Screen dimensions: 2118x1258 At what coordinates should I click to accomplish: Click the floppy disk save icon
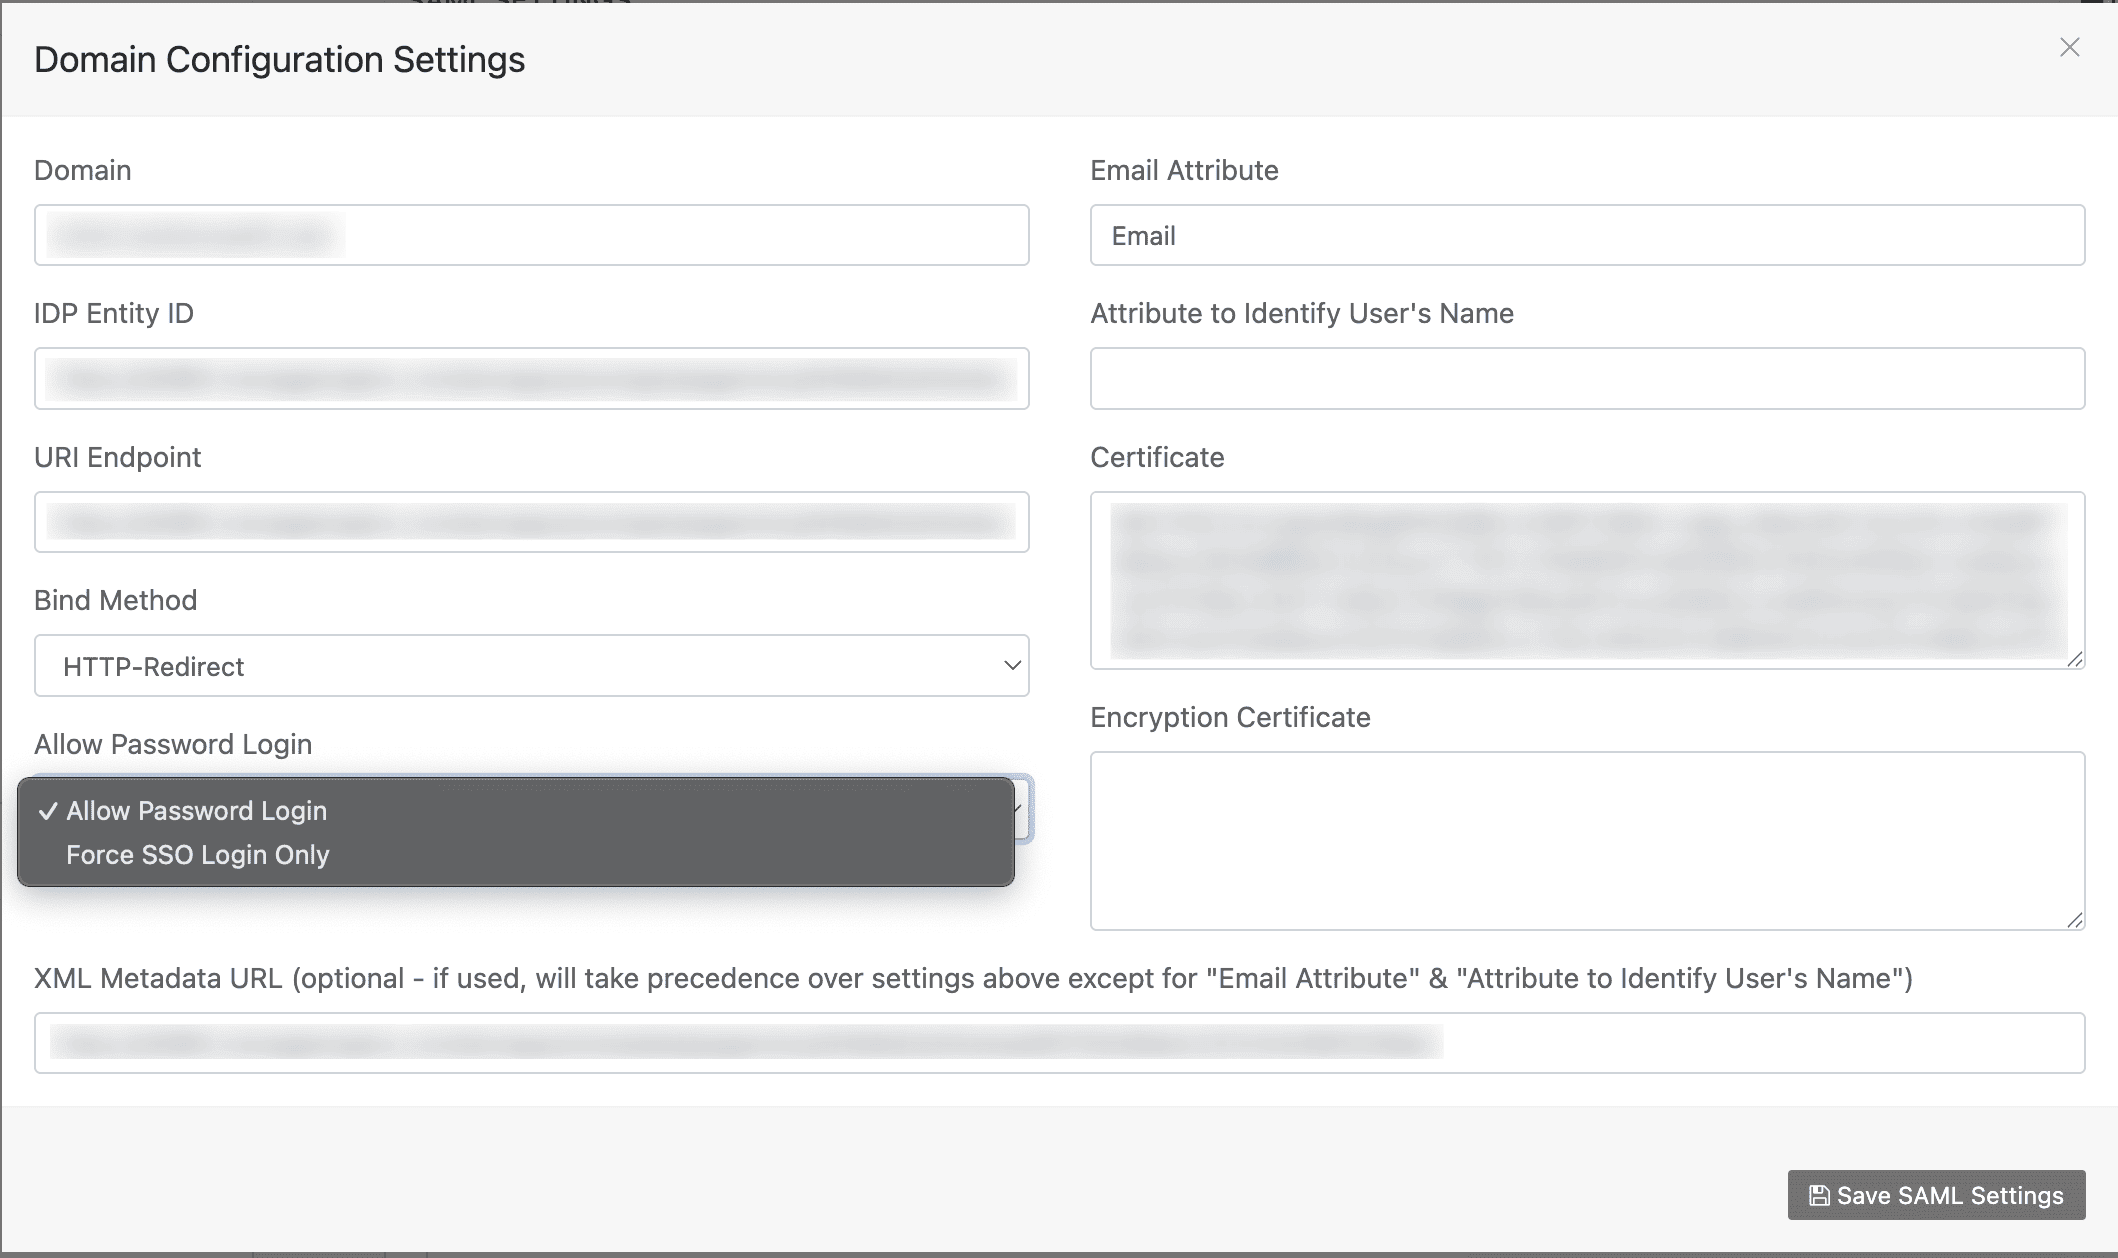tap(1819, 1196)
